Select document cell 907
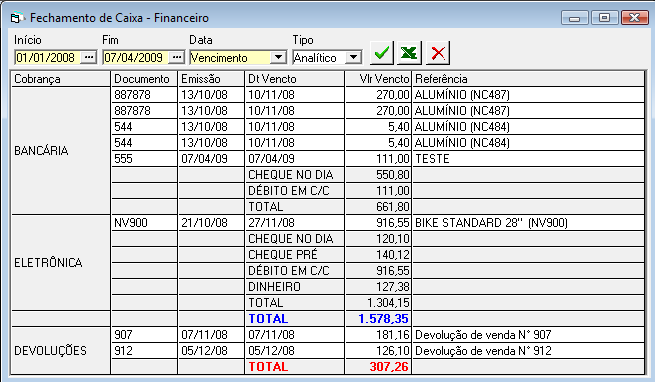655x382 pixels. coord(145,335)
